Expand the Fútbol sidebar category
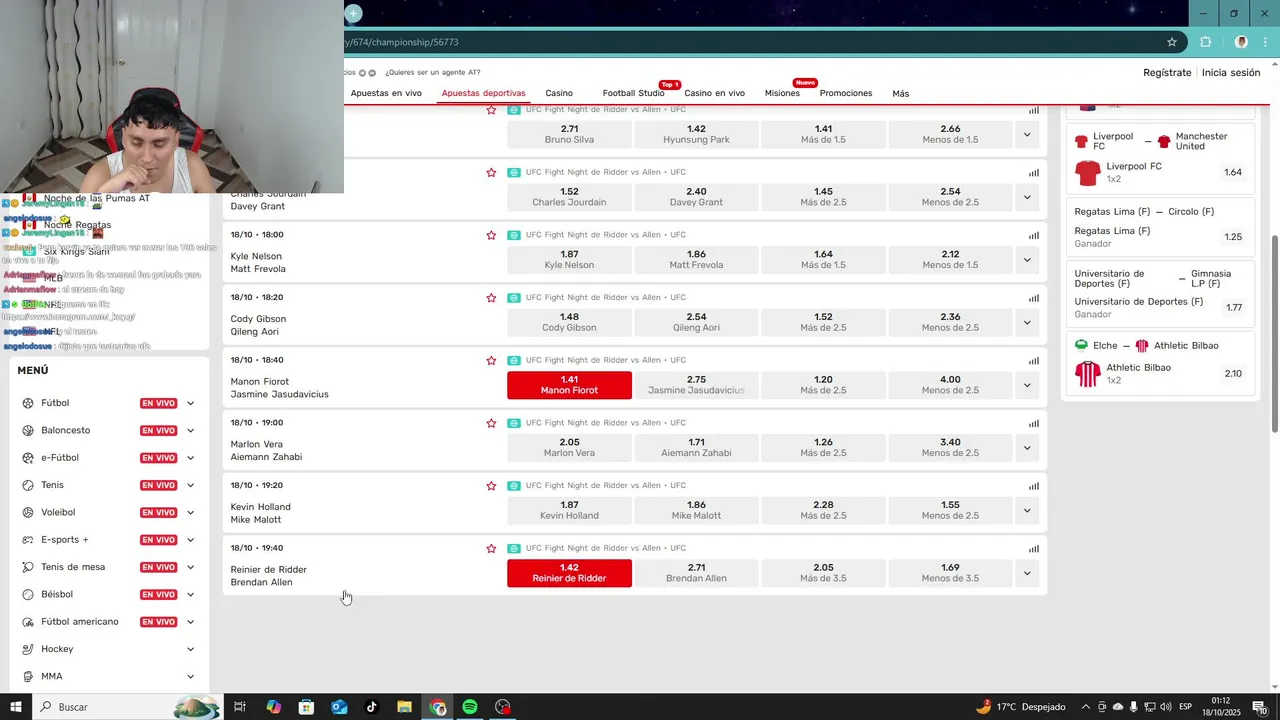Image resolution: width=1280 pixels, height=720 pixels. coord(190,403)
